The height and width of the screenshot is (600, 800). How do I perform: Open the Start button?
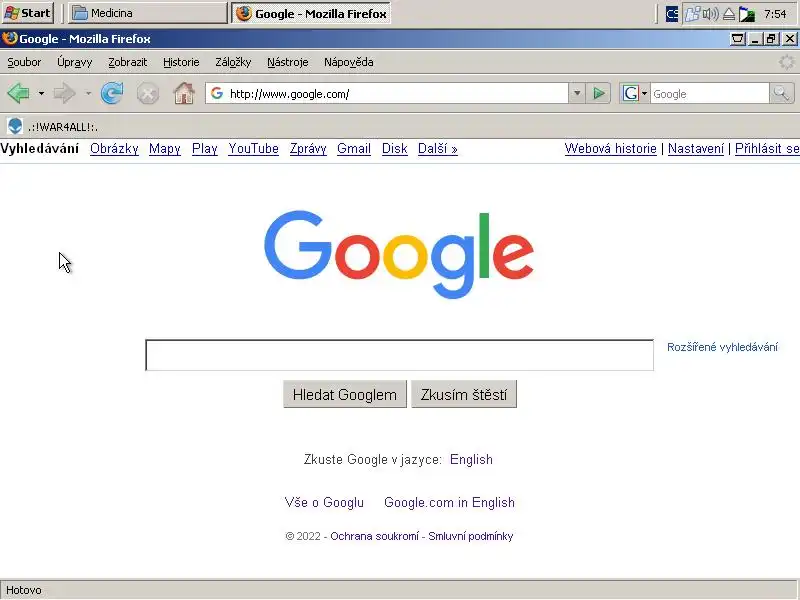(28, 13)
